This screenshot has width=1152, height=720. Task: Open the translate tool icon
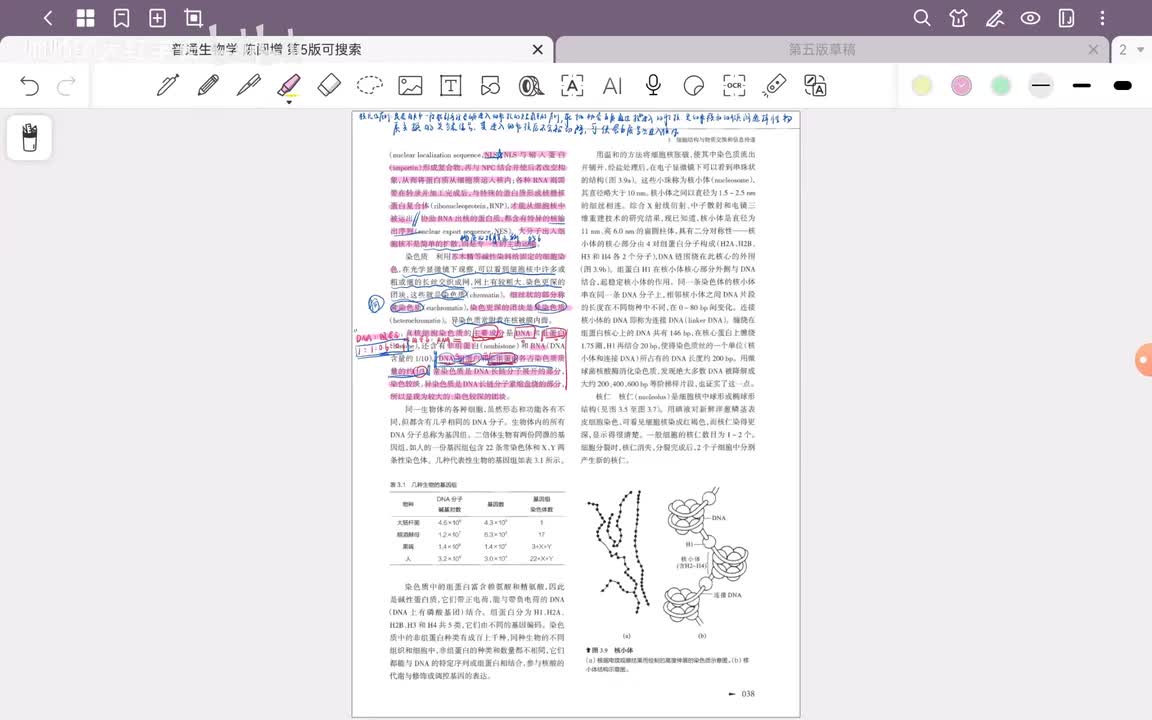(x=815, y=85)
